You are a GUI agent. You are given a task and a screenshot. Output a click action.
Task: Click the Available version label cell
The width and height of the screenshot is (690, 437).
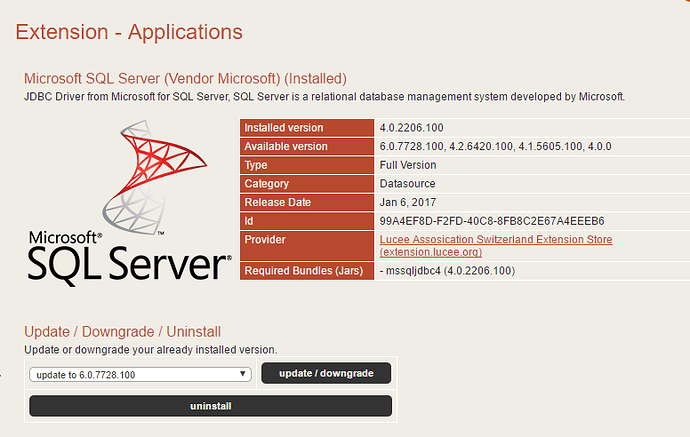(307, 146)
